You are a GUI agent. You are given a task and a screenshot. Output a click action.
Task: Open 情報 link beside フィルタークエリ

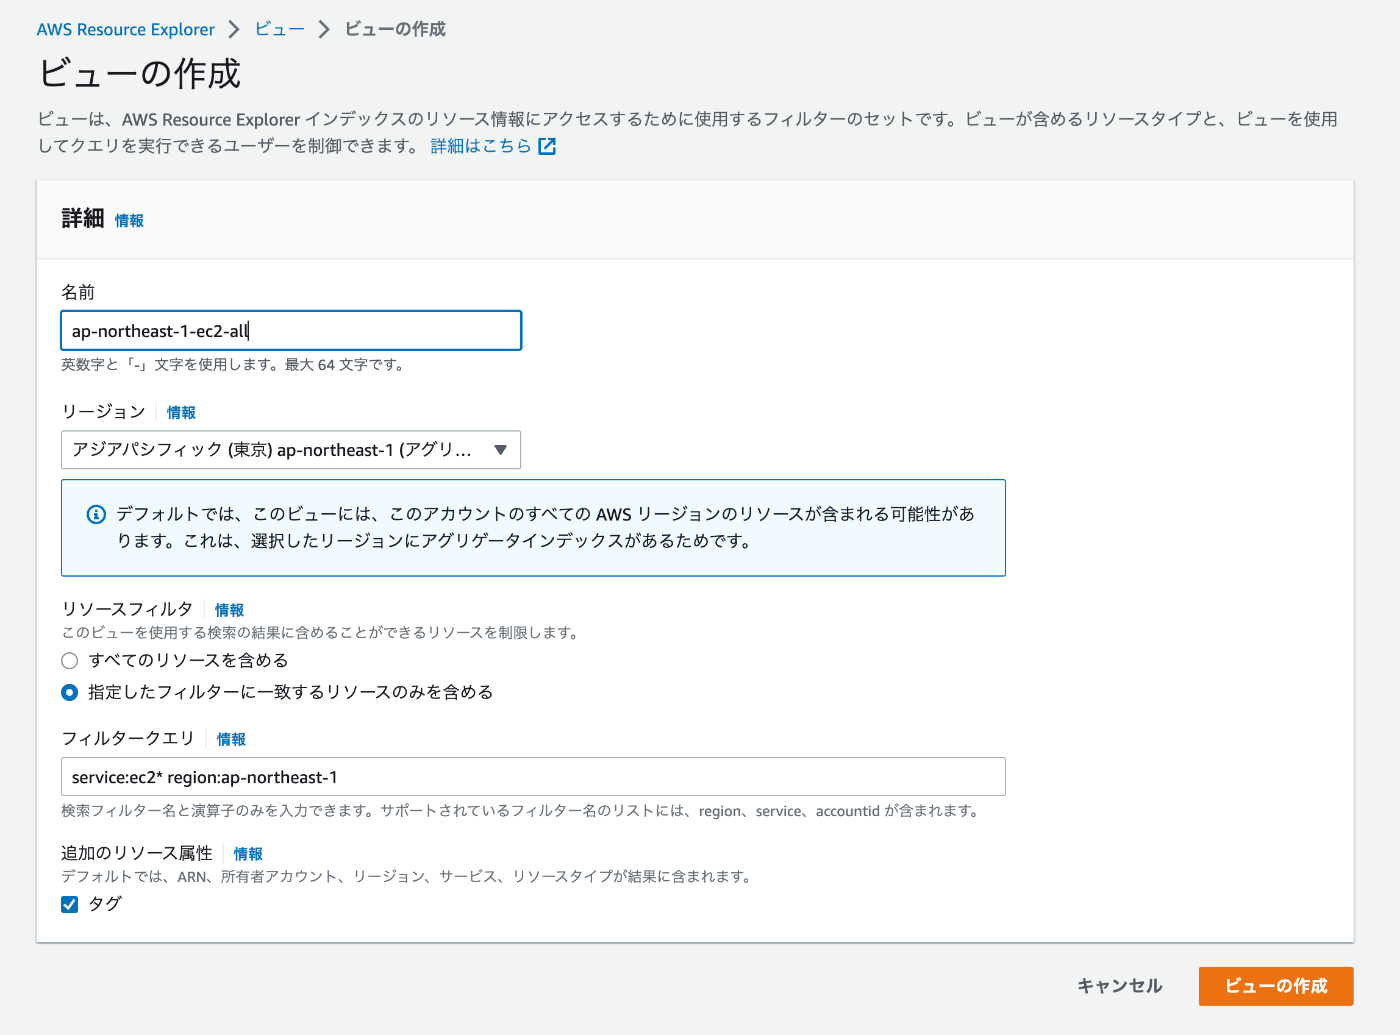[231, 739]
